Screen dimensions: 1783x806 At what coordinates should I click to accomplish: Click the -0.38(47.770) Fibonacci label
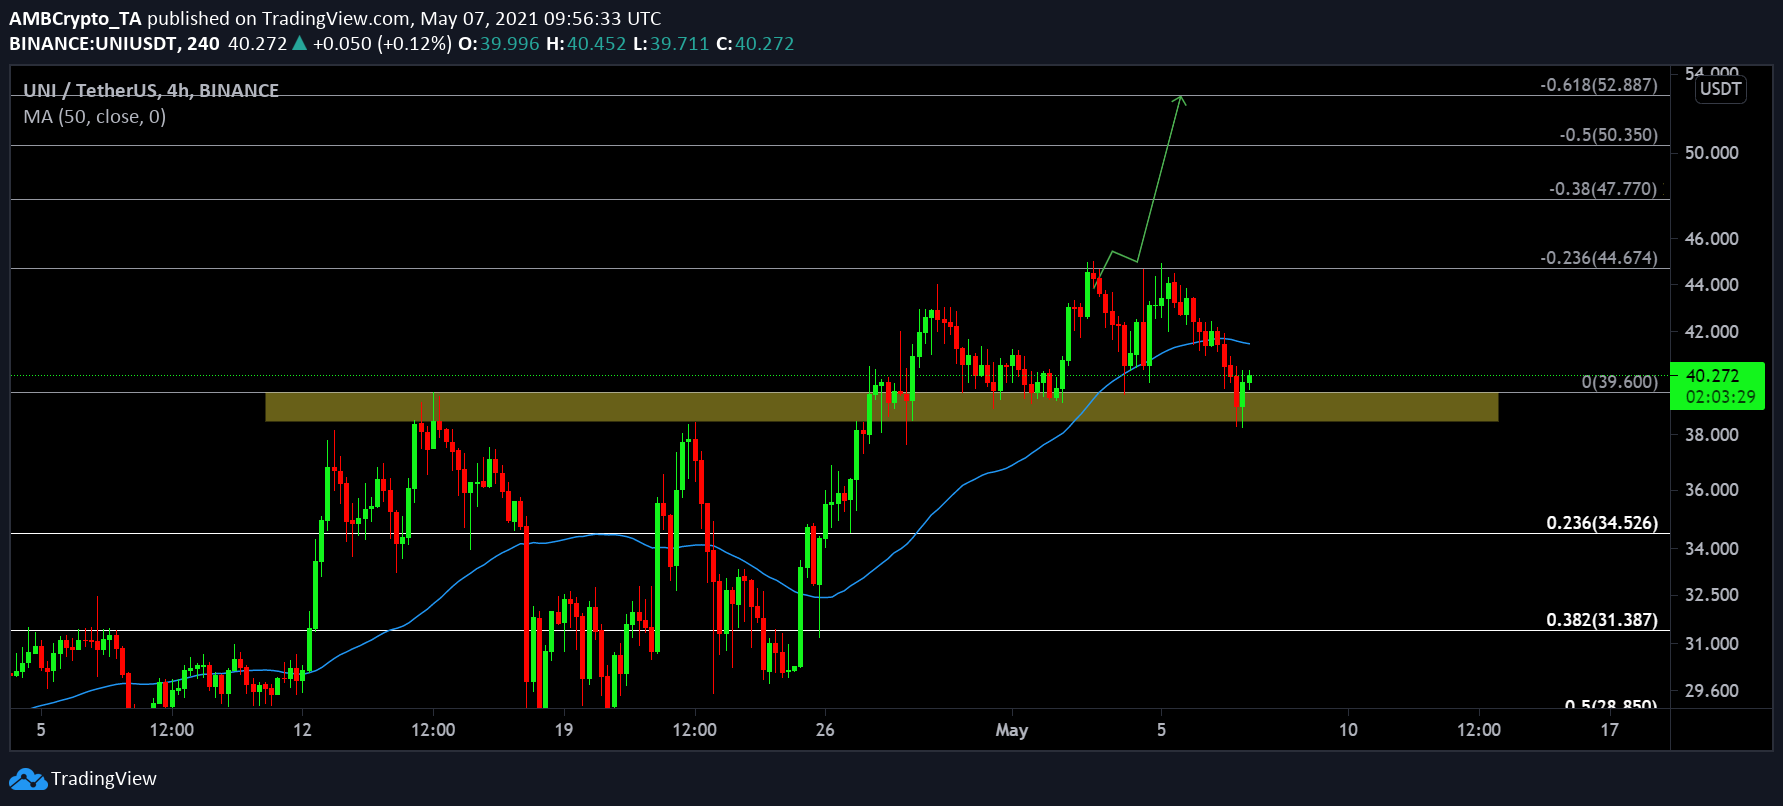point(1603,189)
